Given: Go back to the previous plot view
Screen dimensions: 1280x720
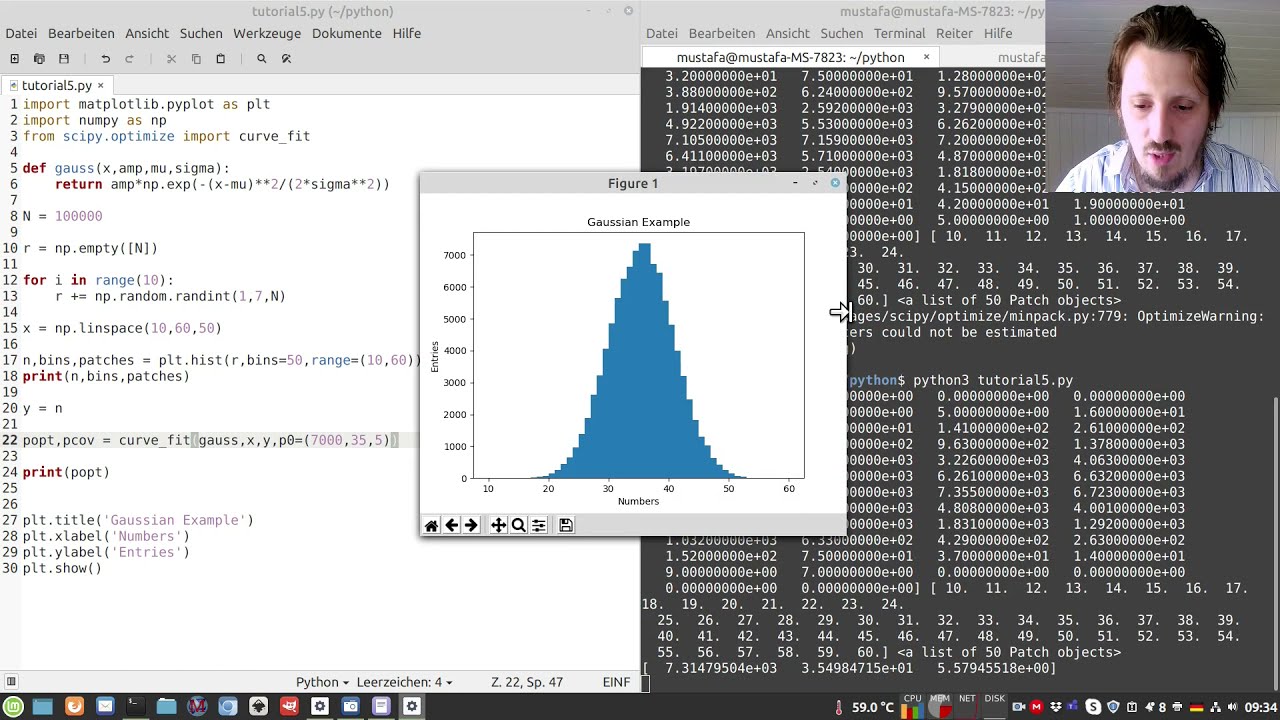Looking at the screenshot, I should pyautogui.click(x=451, y=525).
